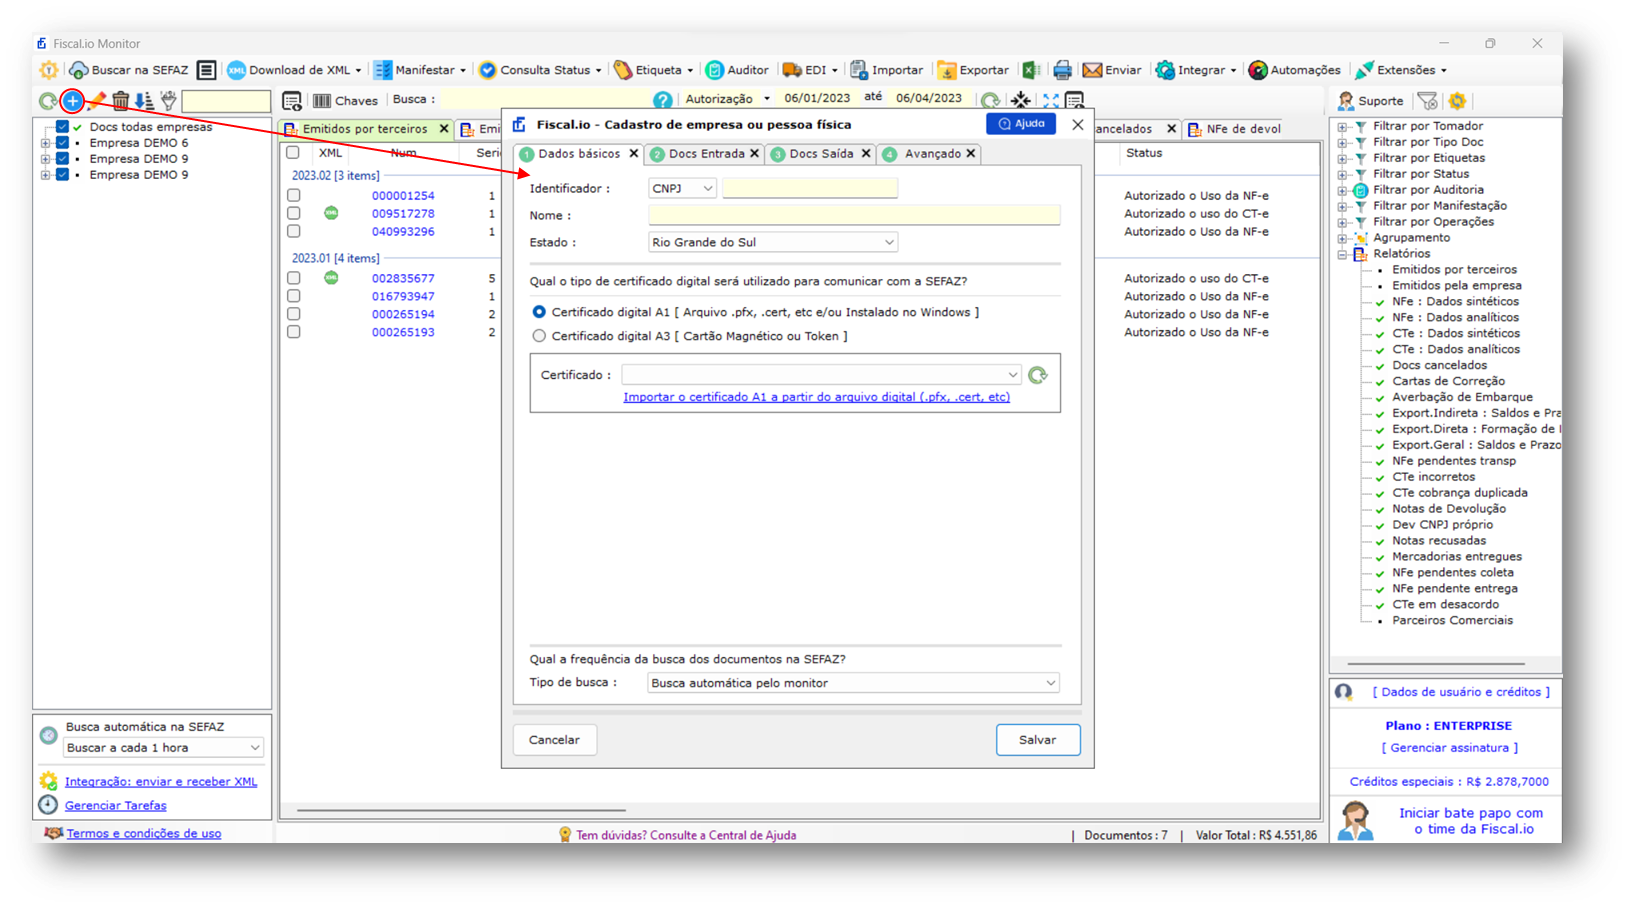
Task: Click the blue question mark help icon
Action: (x=662, y=101)
